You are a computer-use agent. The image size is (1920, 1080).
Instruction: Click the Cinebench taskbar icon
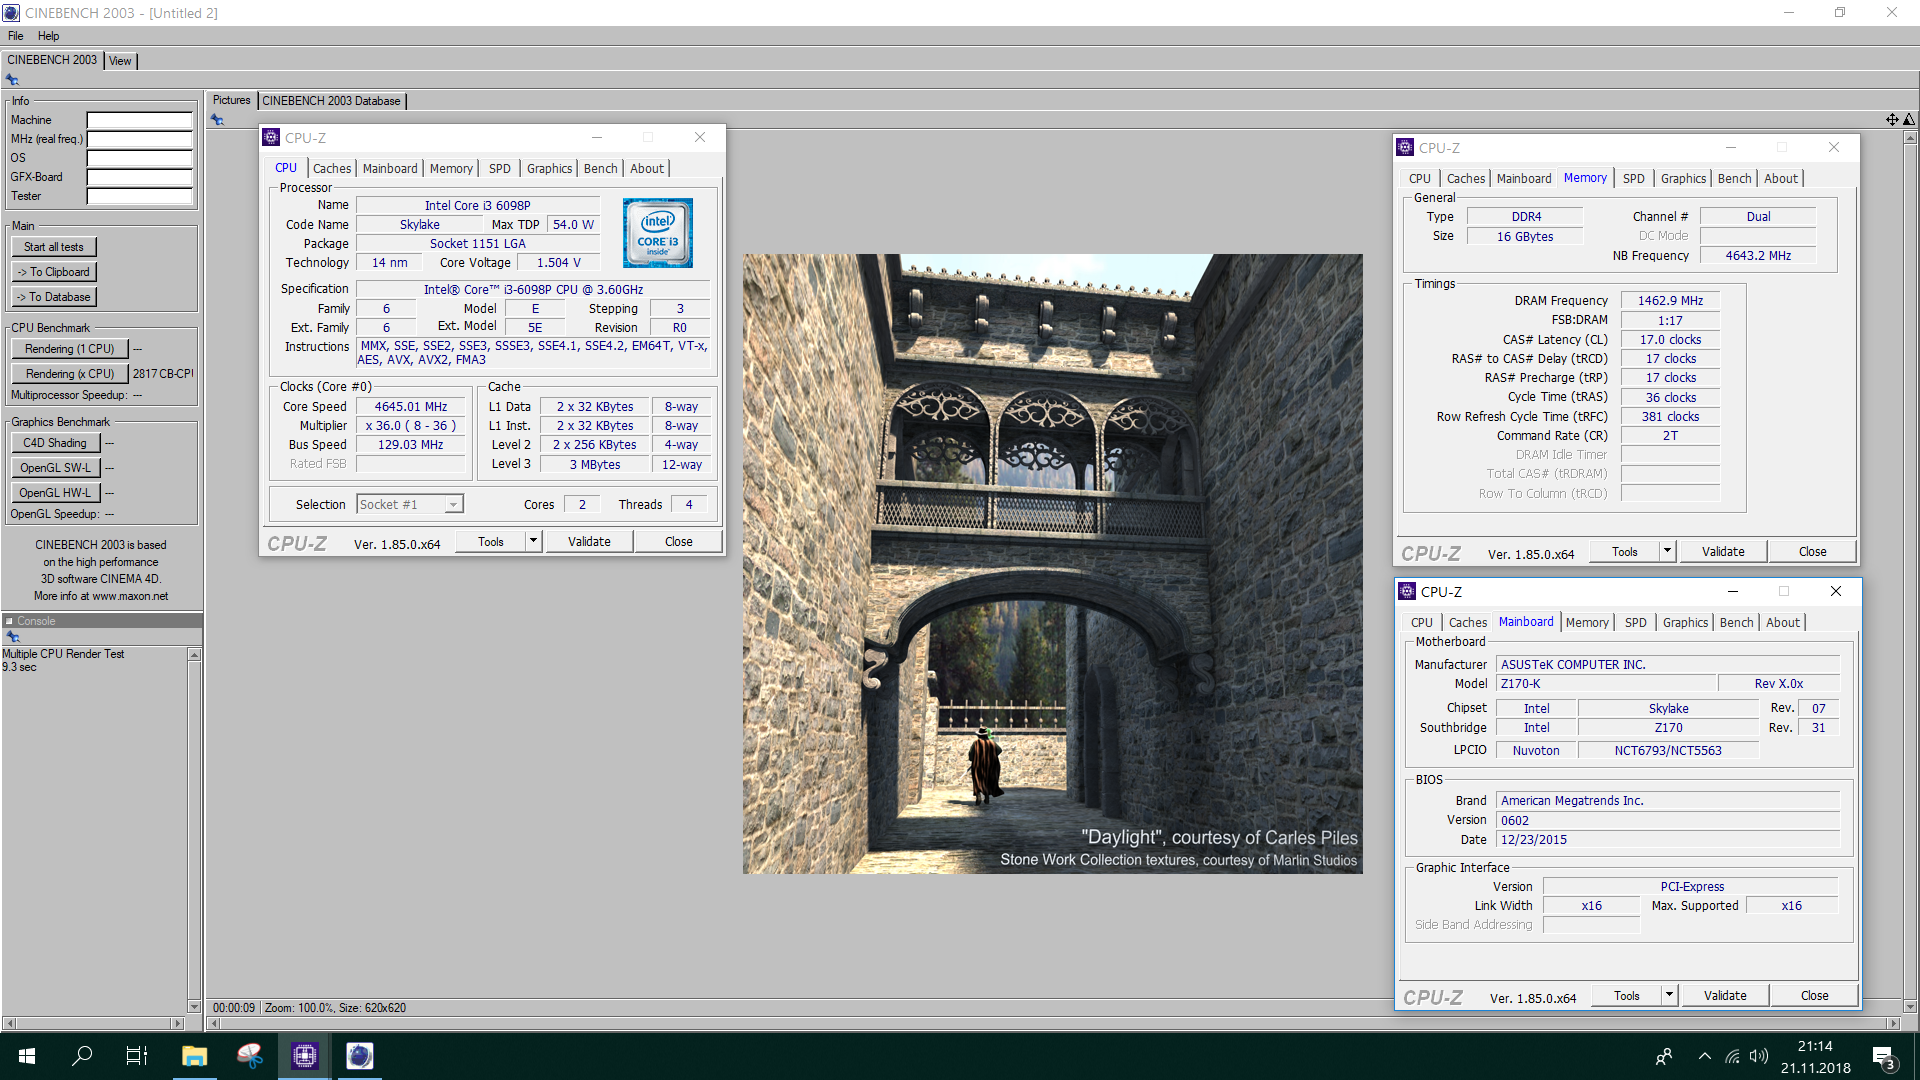(359, 1056)
